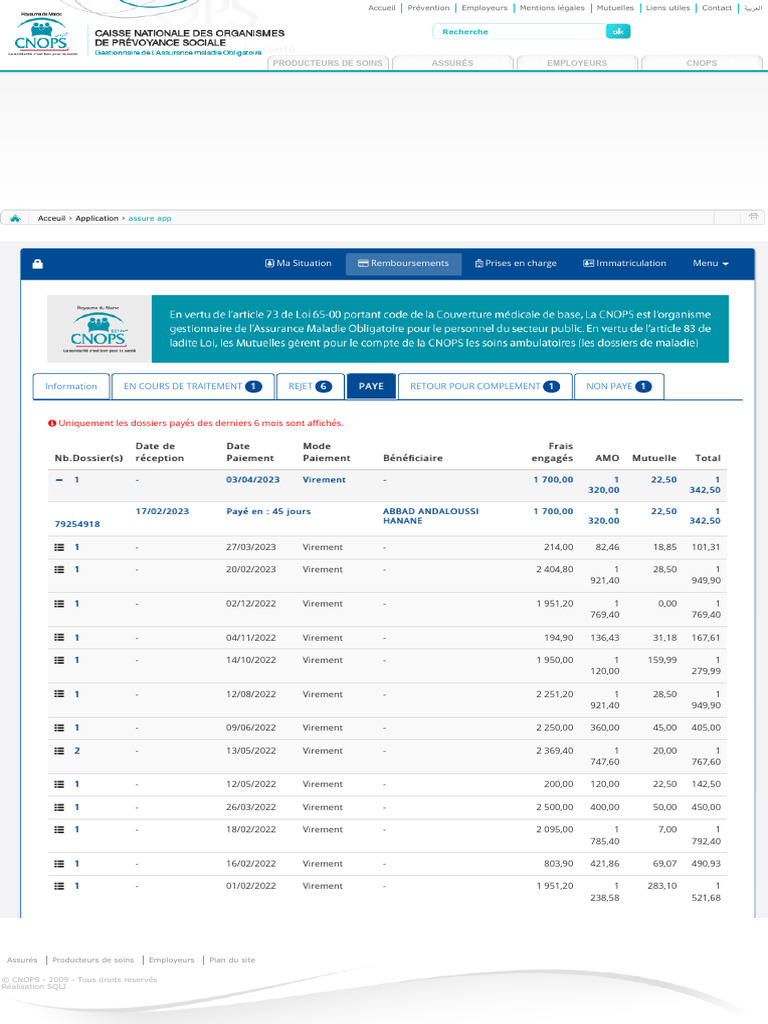
Task: Click Date Paiement column header
Action: pyautogui.click(x=250, y=452)
